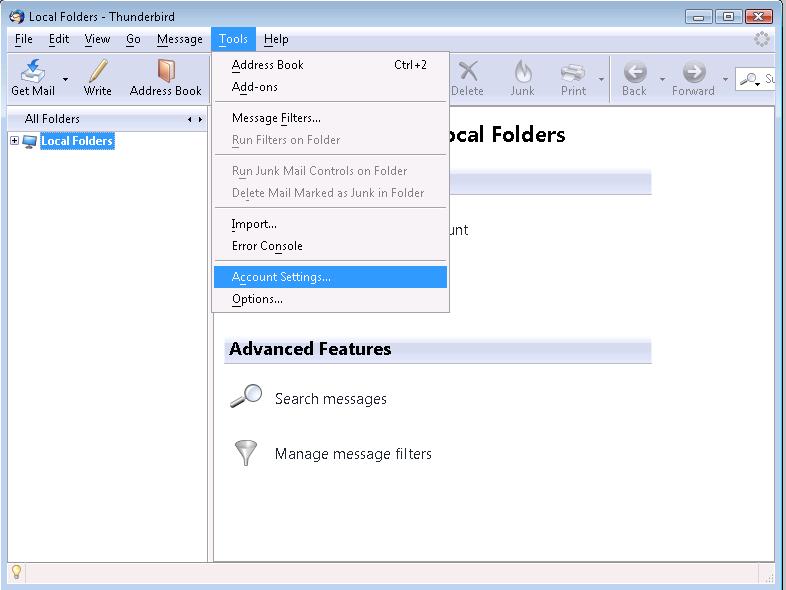Click the search input field
This screenshot has height=590, width=786.
point(755,79)
